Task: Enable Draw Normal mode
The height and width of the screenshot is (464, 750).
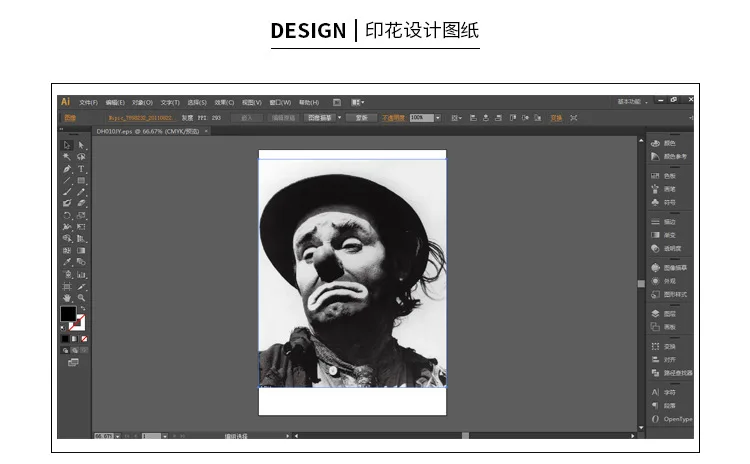Action: click(x=66, y=350)
